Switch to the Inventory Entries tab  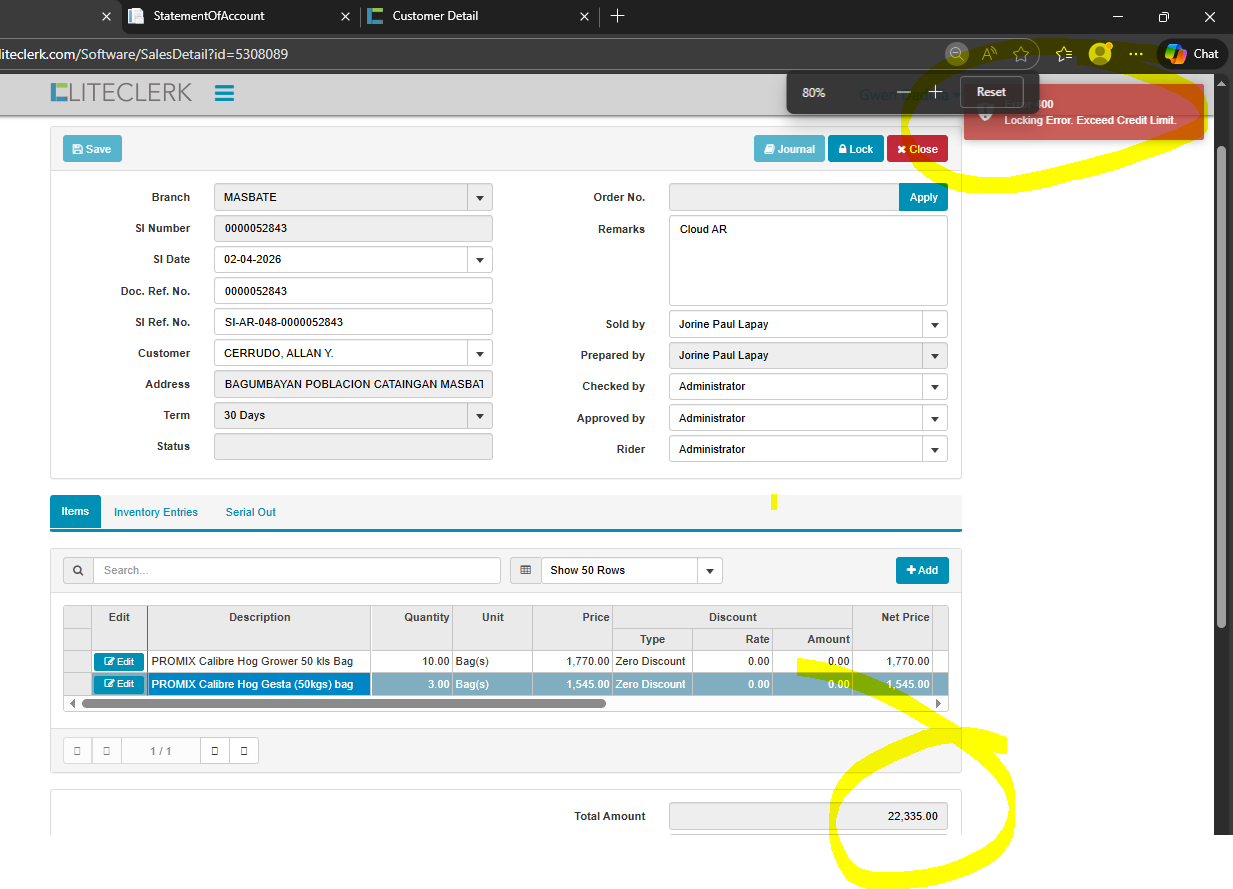click(x=156, y=512)
